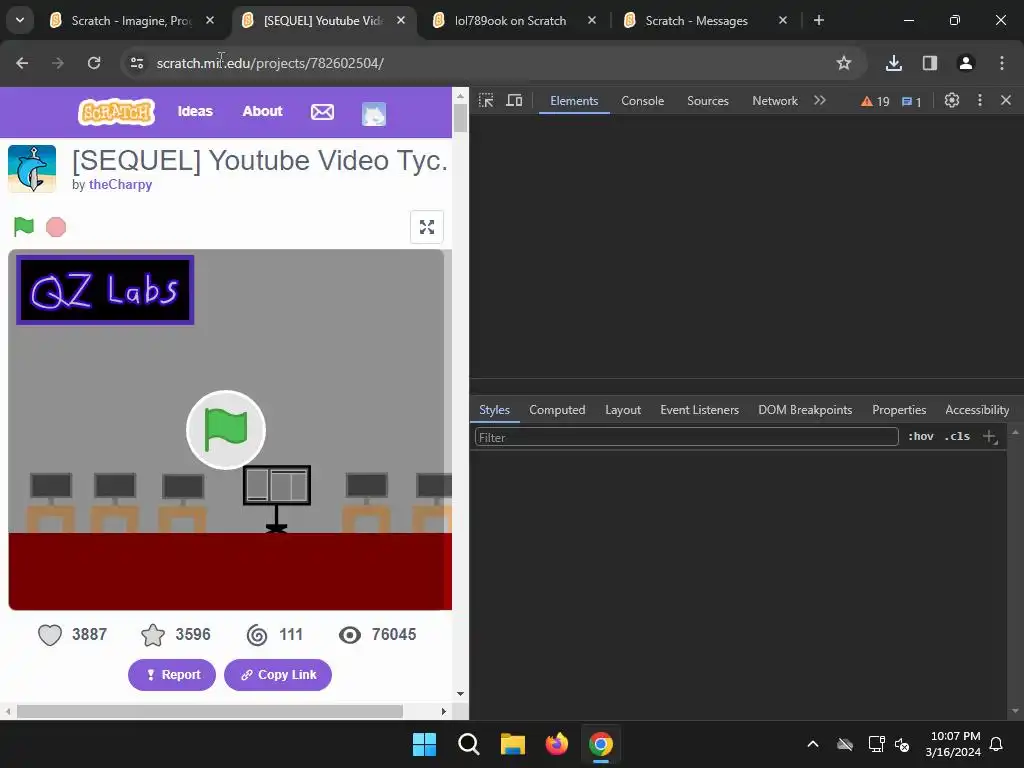Add new style rule plus icon

[989, 436]
